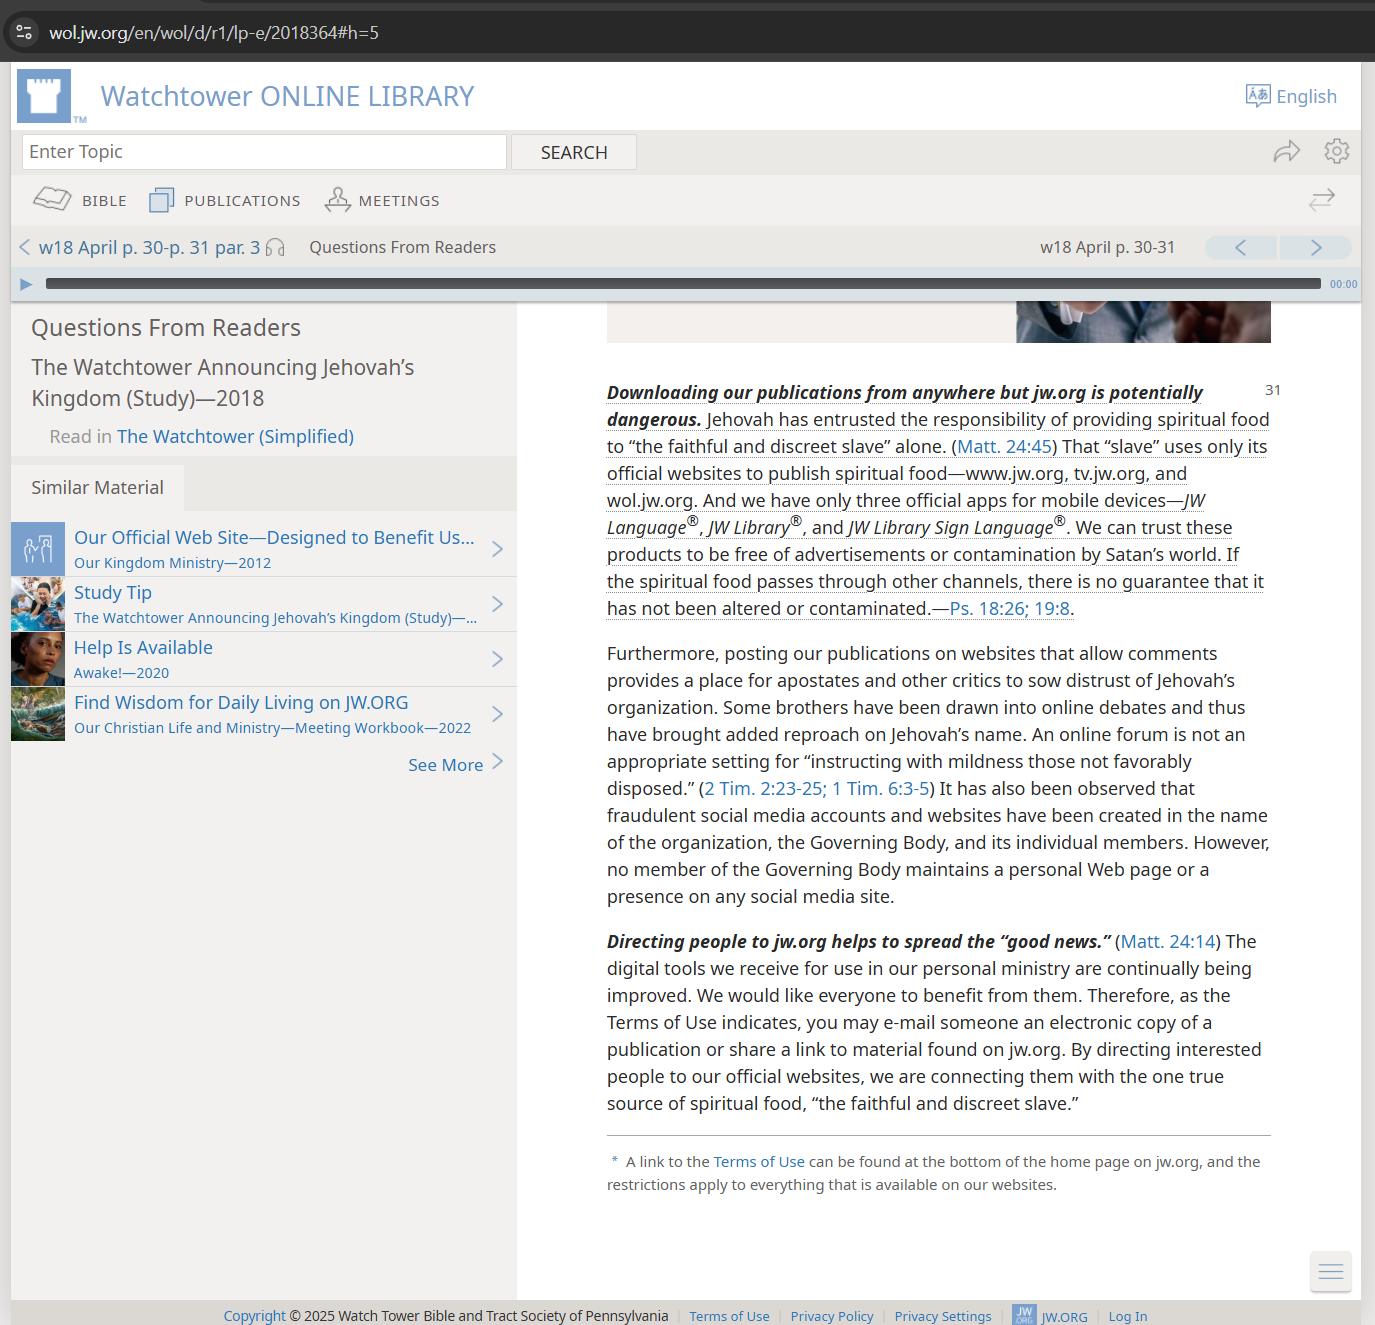
Task: Open the Matt. 24:45 scripture link
Action: (x=1004, y=447)
